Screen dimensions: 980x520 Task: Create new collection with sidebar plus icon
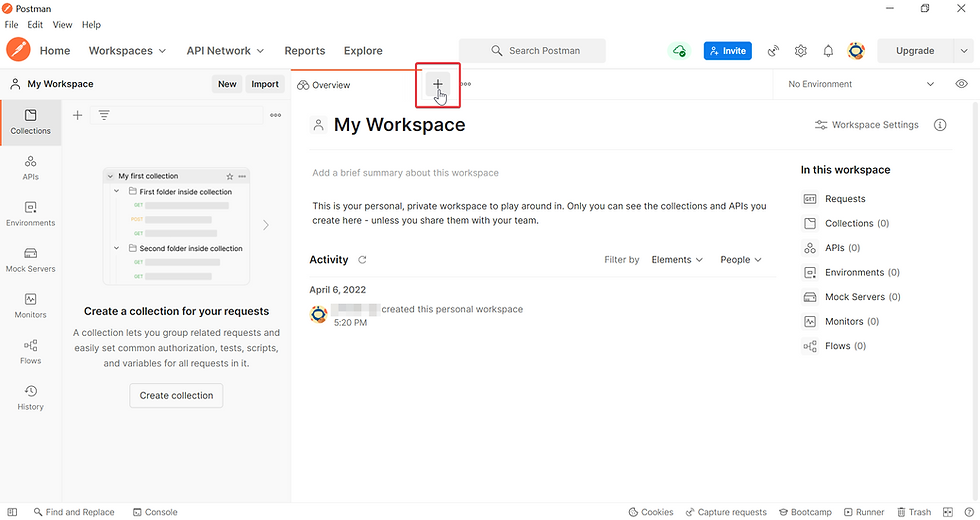pyautogui.click(x=78, y=115)
